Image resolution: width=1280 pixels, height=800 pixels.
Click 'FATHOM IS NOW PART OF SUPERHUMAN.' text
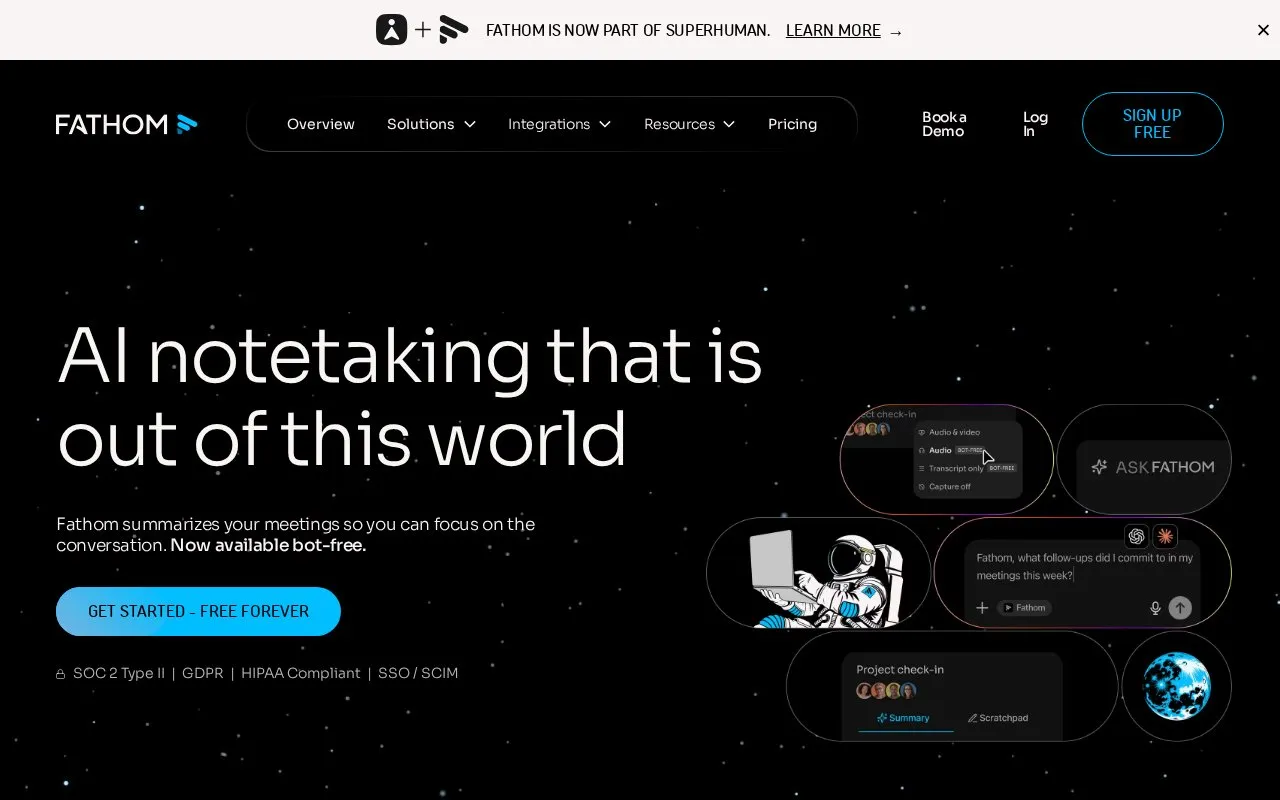tap(628, 30)
